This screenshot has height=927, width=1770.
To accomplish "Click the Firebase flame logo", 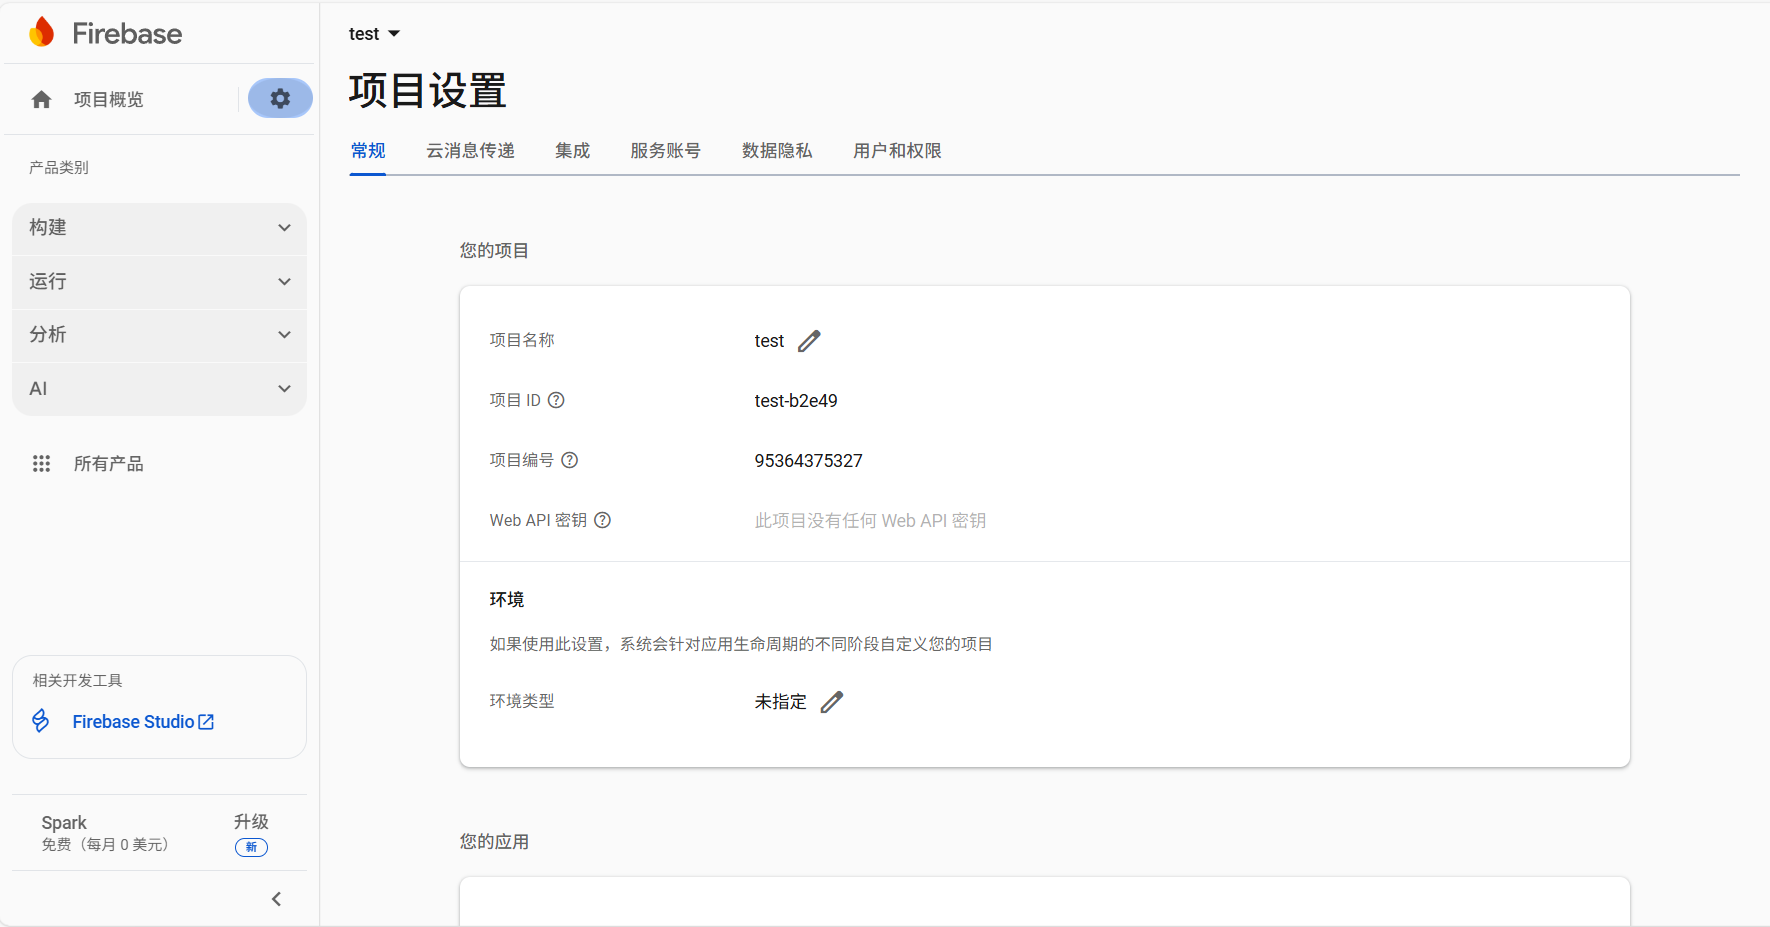I will (41, 31).
